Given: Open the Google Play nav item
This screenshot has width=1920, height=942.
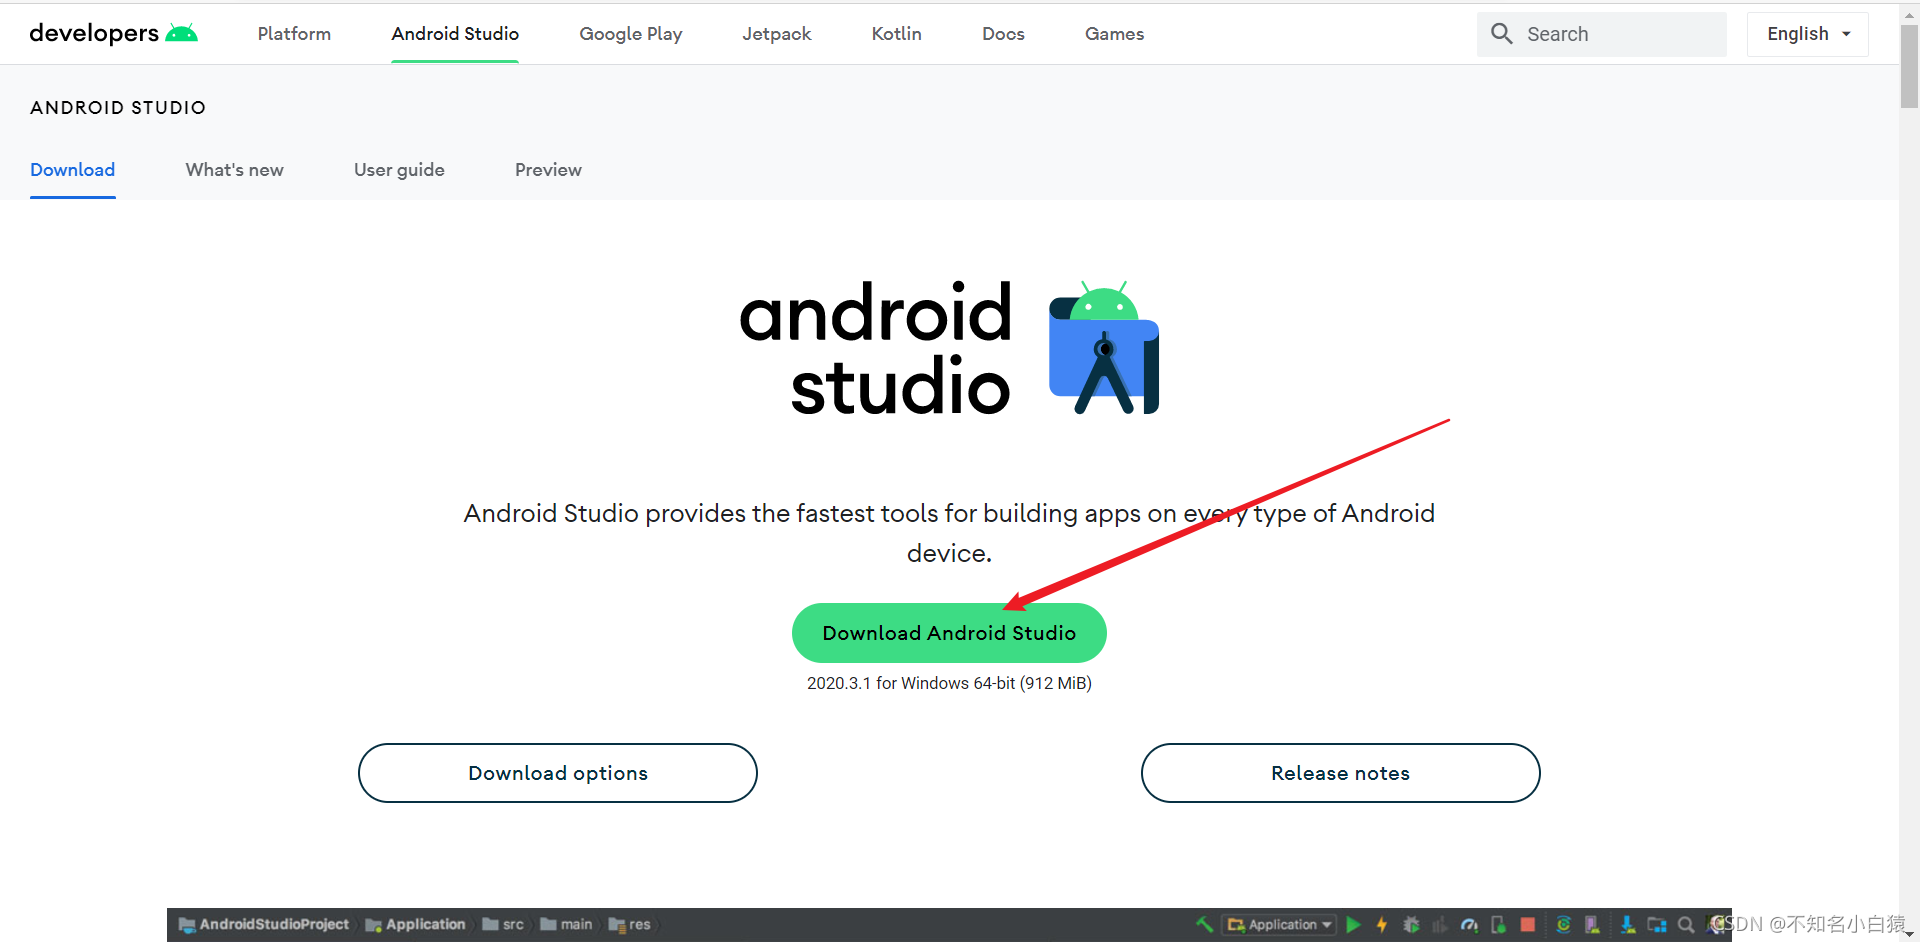Looking at the screenshot, I should (631, 34).
